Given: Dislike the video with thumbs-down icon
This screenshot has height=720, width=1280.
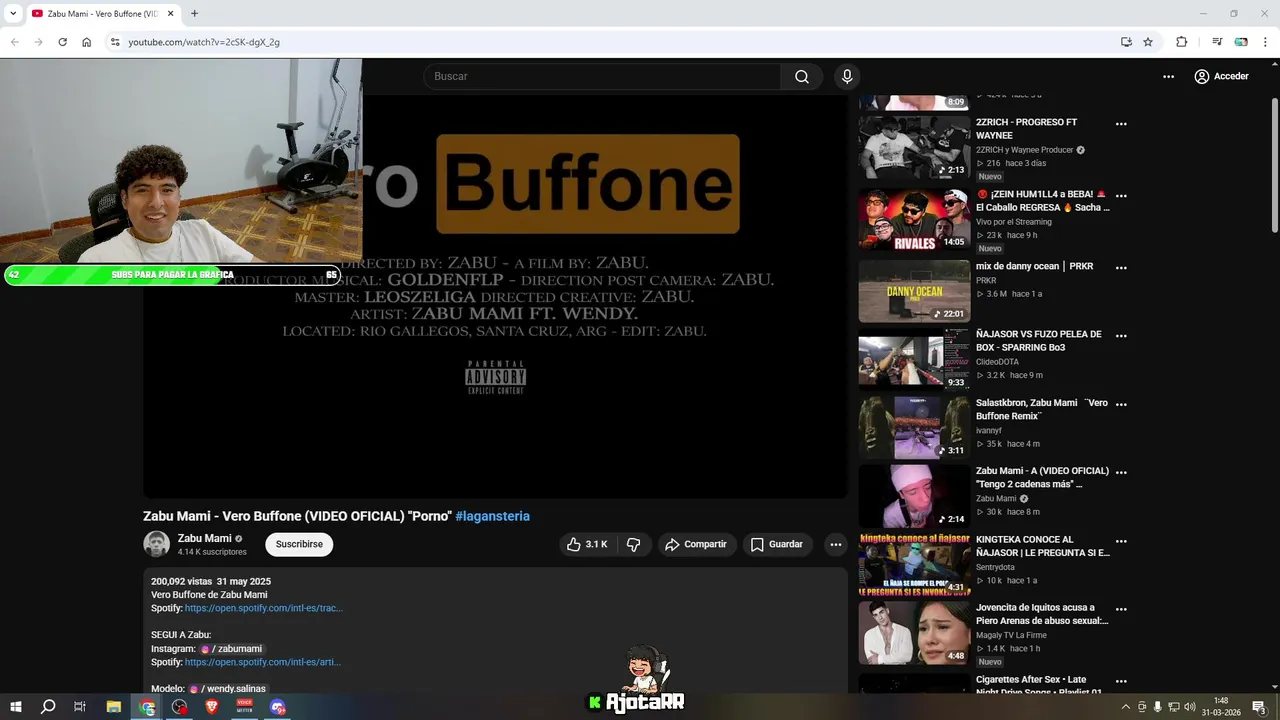Looking at the screenshot, I should click(633, 544).
